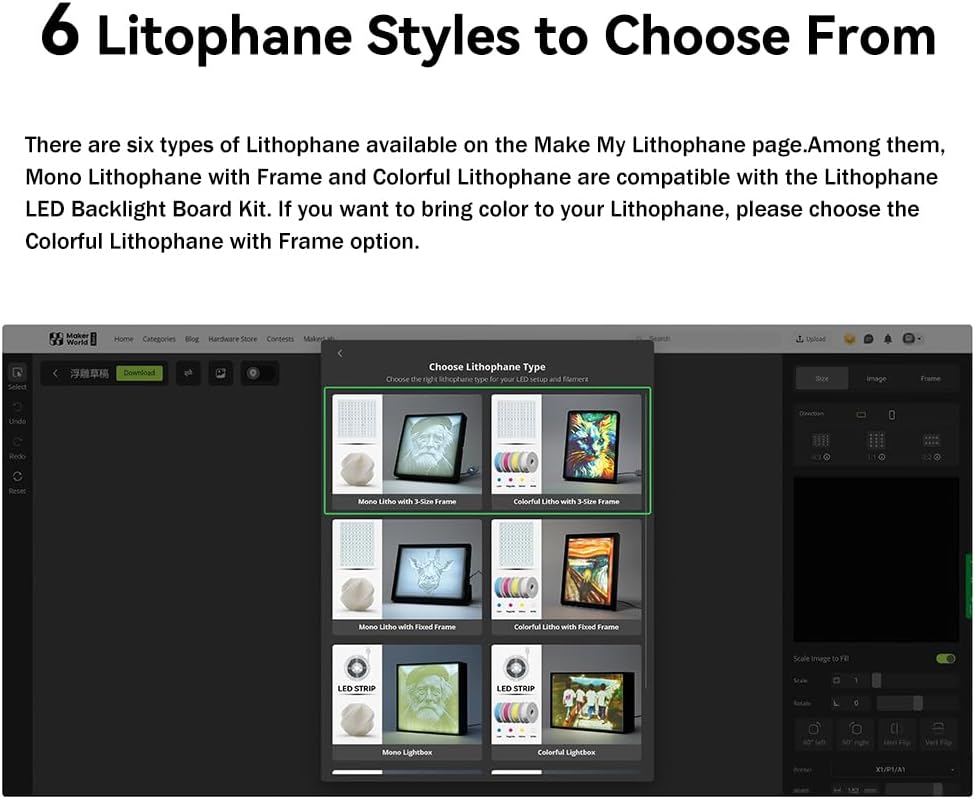Click the Upload text in header
Screen dimensions: 975x799
(815, 339)
